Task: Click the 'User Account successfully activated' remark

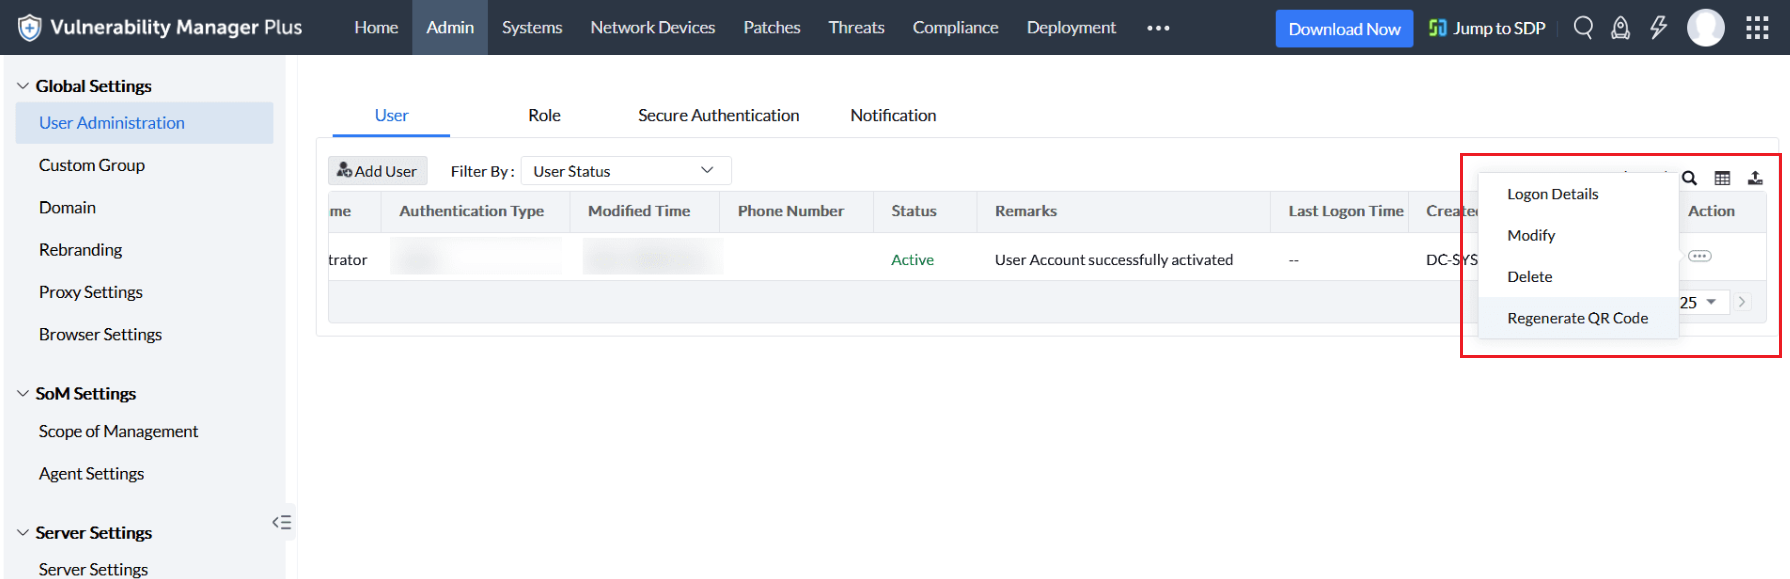Action: tap(1114, 259)
